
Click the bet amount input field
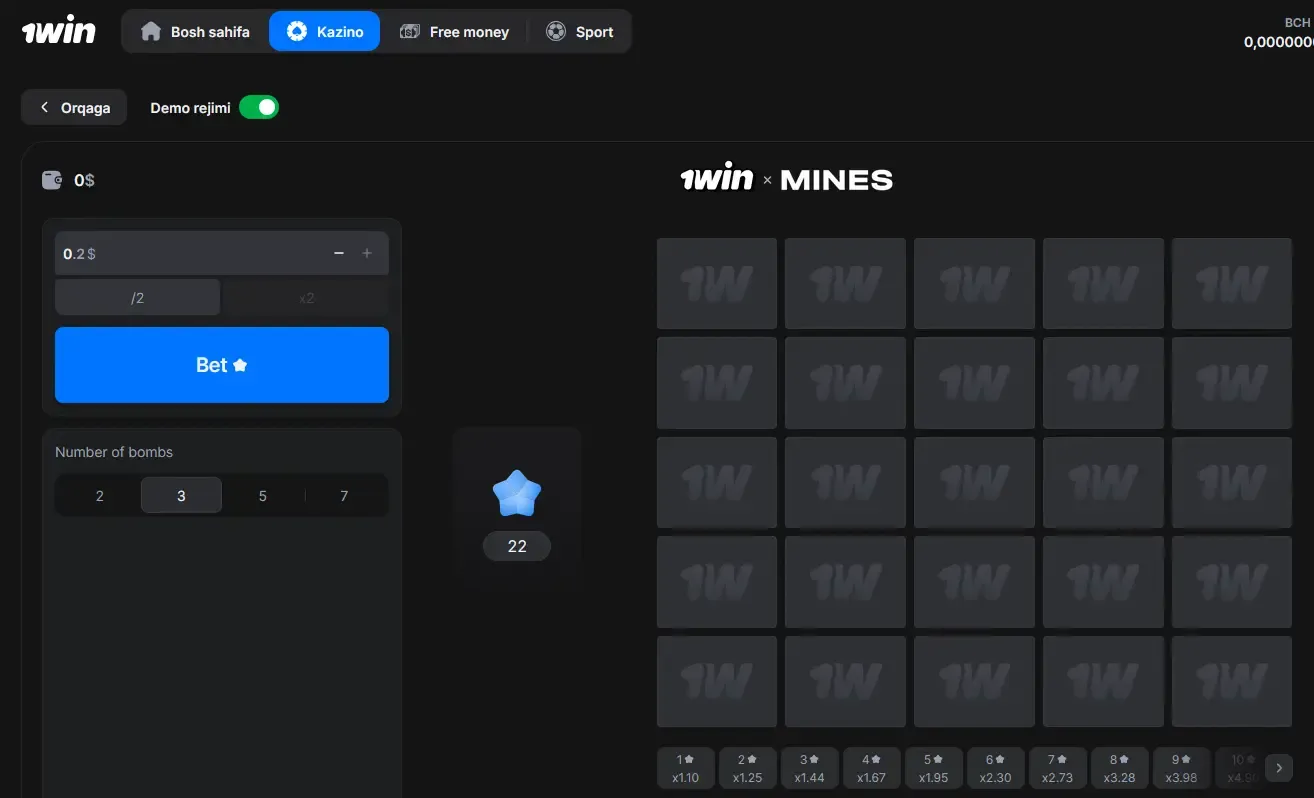pyautogui.click(x=190, y=254)
